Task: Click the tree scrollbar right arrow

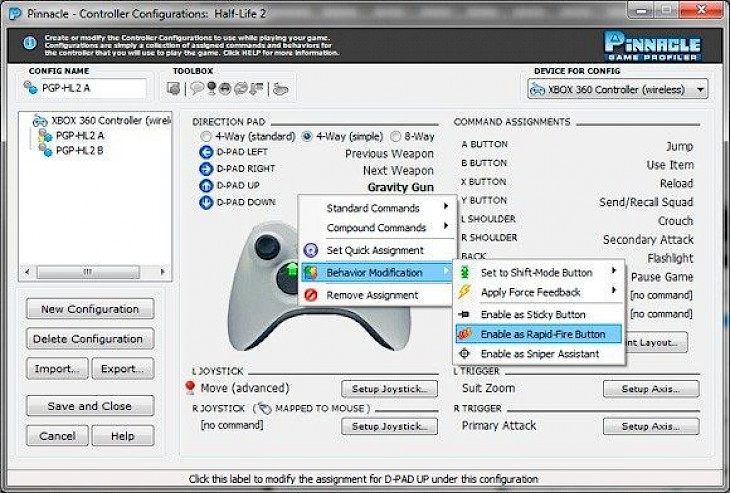Action: [162, 271]
